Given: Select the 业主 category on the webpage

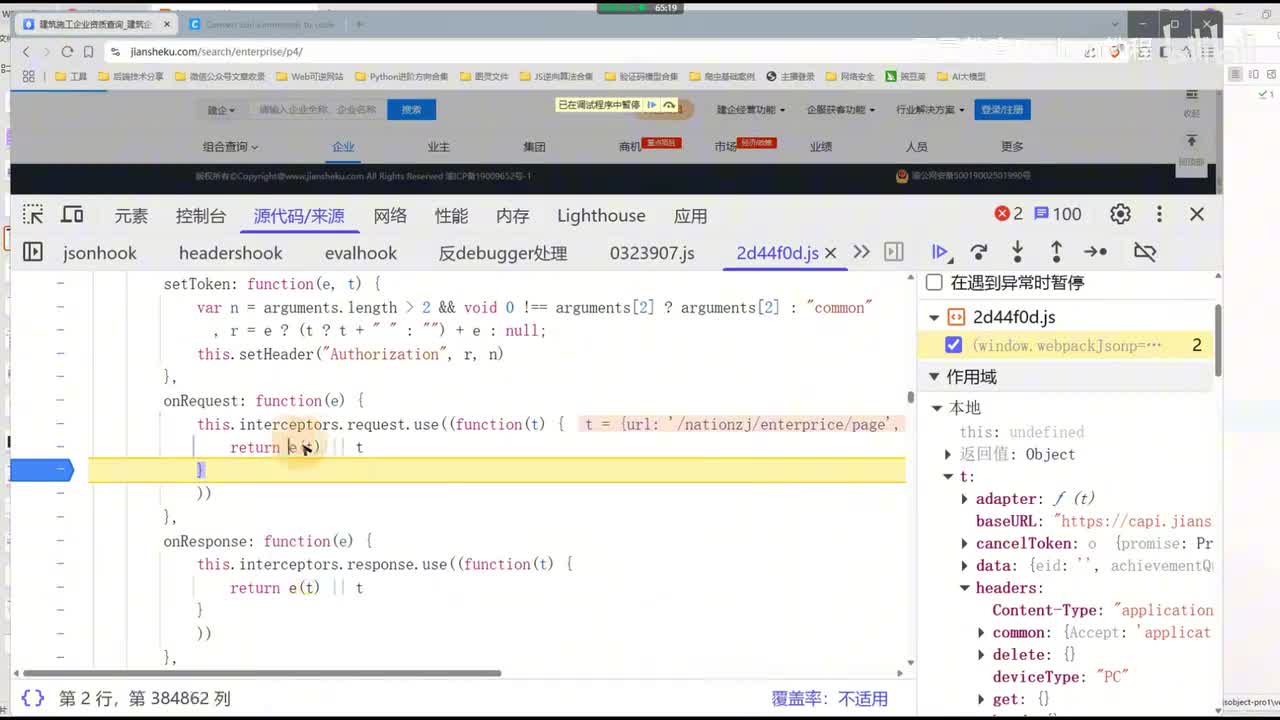Looking at the screenshot, I should tap(439, 147).
